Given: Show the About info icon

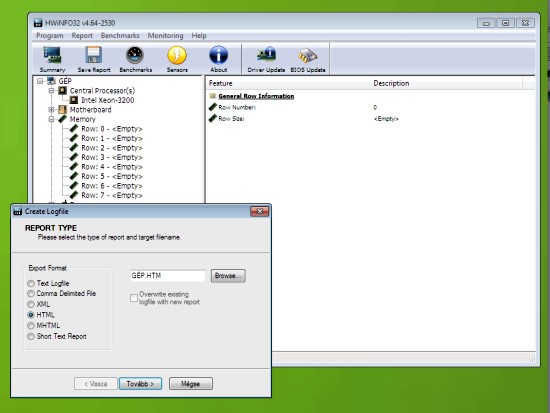Looking at the screenshot, I should point(219,55).
